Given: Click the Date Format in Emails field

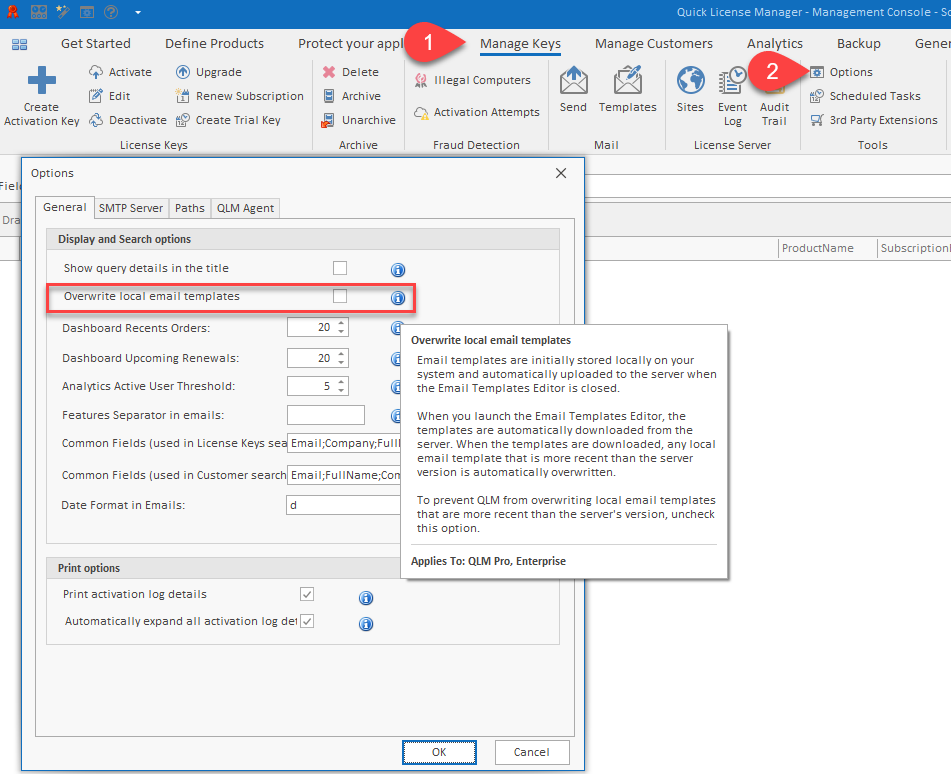Looking at the screenshot, I should click(344, 505).
